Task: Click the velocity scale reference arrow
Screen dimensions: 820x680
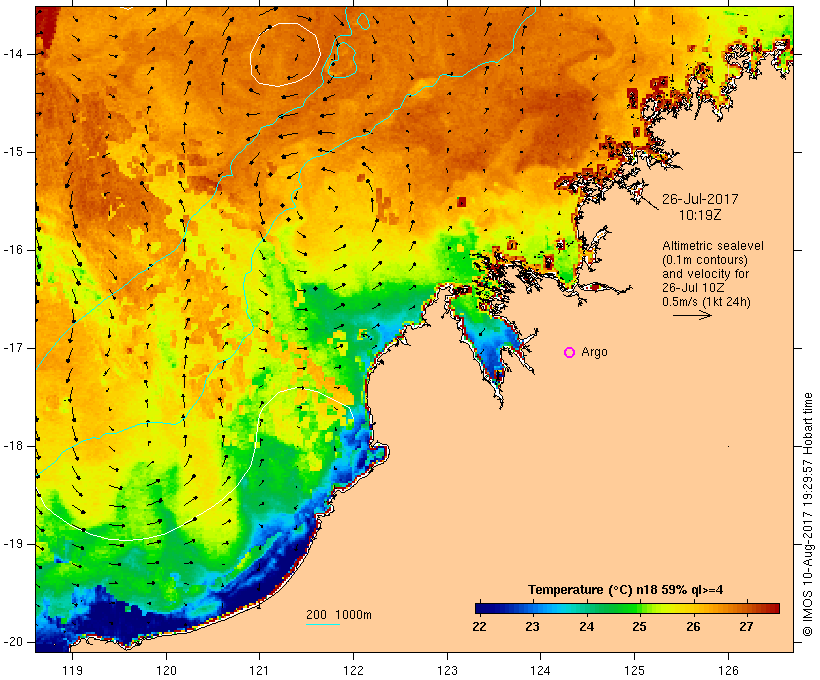Action: (x=692, y=315)
